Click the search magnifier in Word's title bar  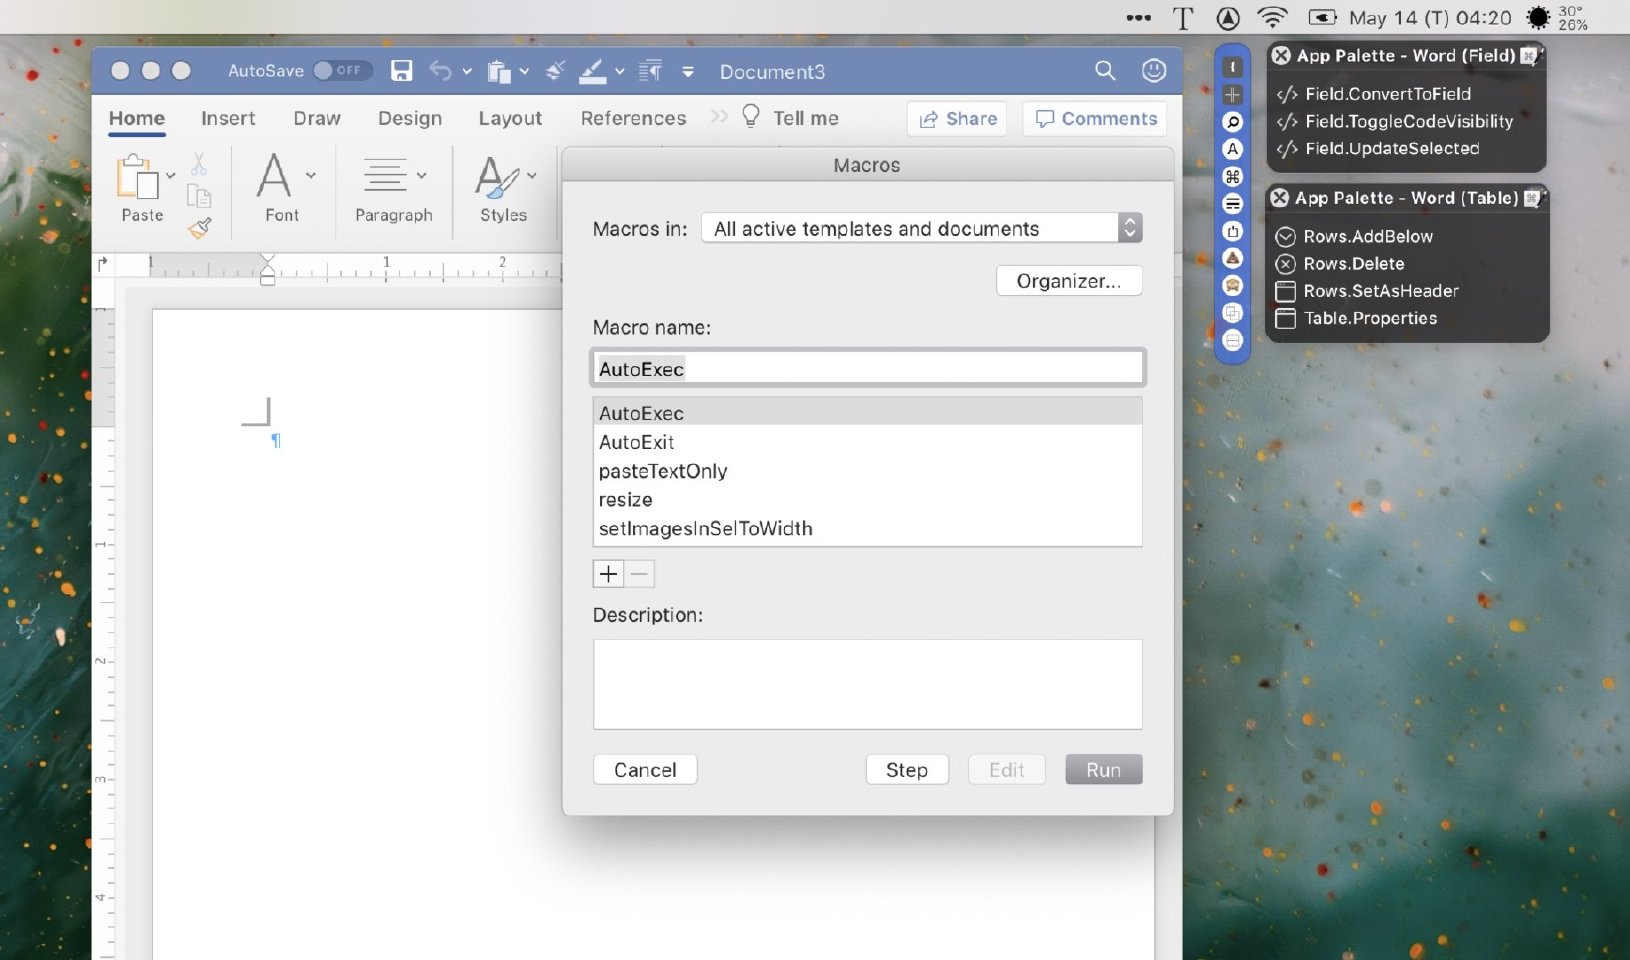(1104, 71)
